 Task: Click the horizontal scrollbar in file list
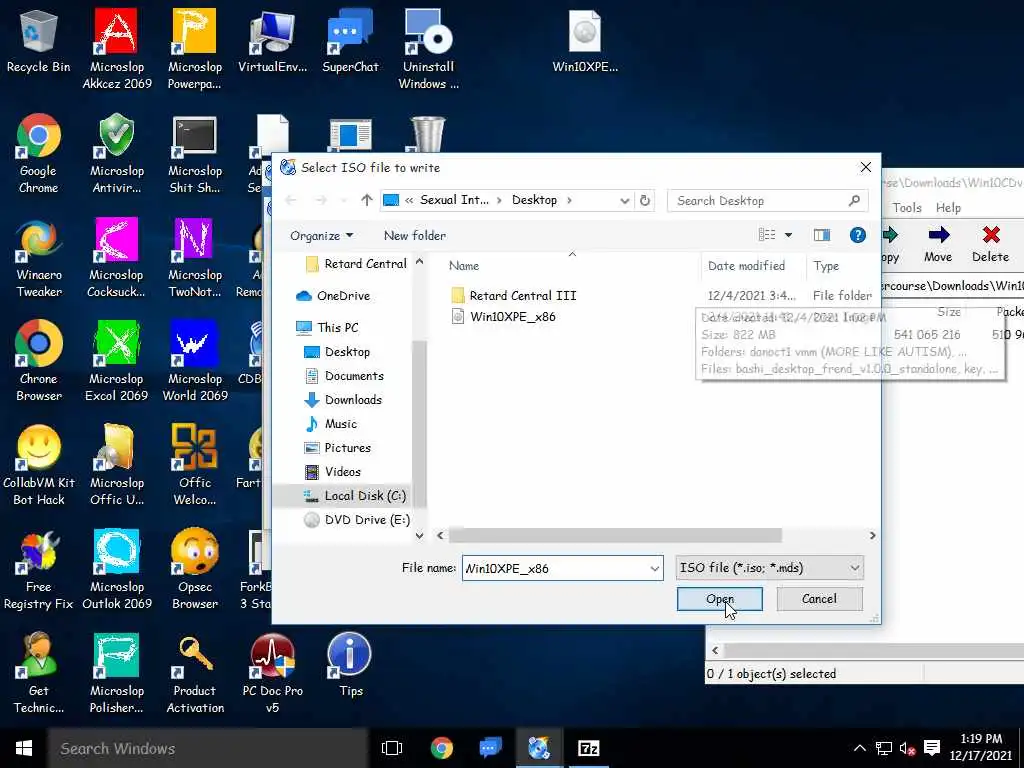pyautogui.click(x=615, y=536)
